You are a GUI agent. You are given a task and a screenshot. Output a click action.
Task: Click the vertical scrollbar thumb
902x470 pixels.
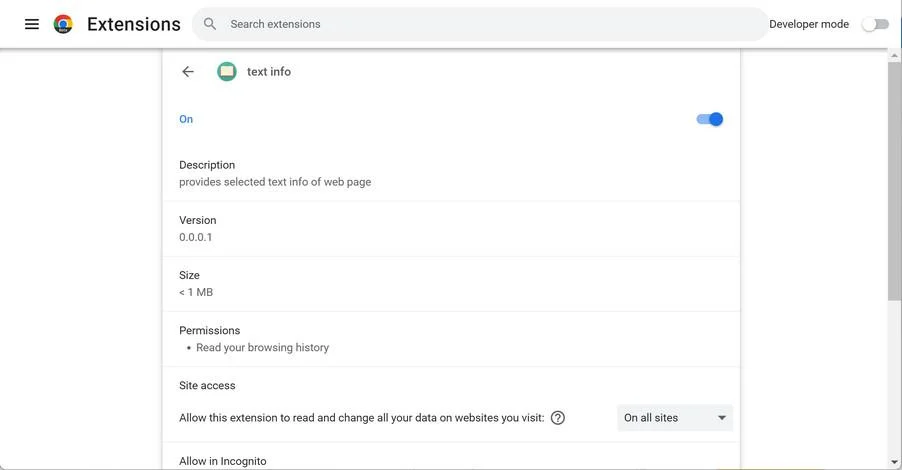pyautogui.click(x=895, y=181)
